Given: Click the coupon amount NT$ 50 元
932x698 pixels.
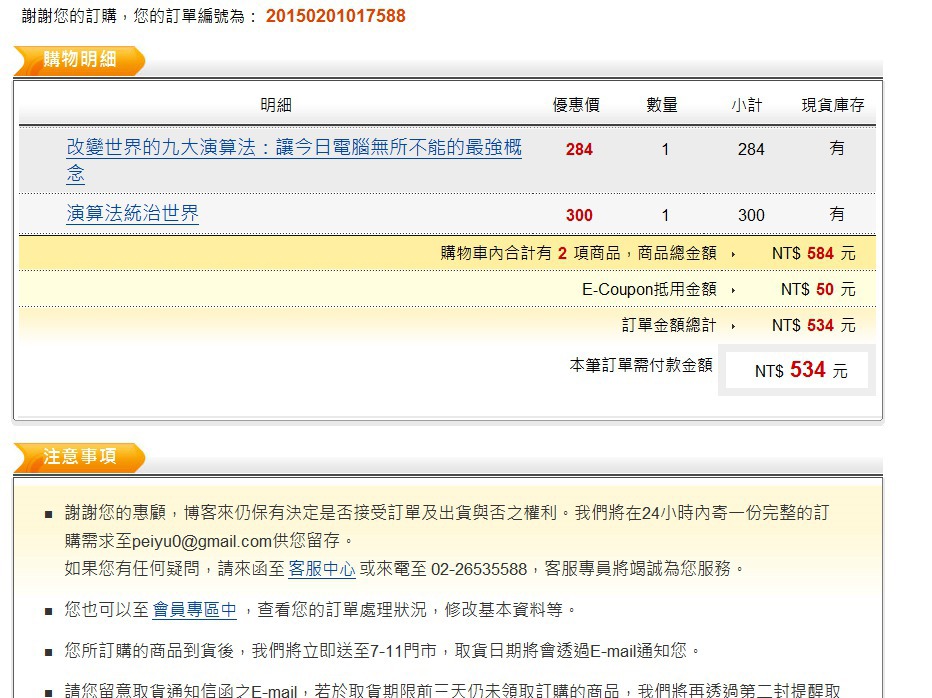Looking at the screenshot, I should pos(818,290).
